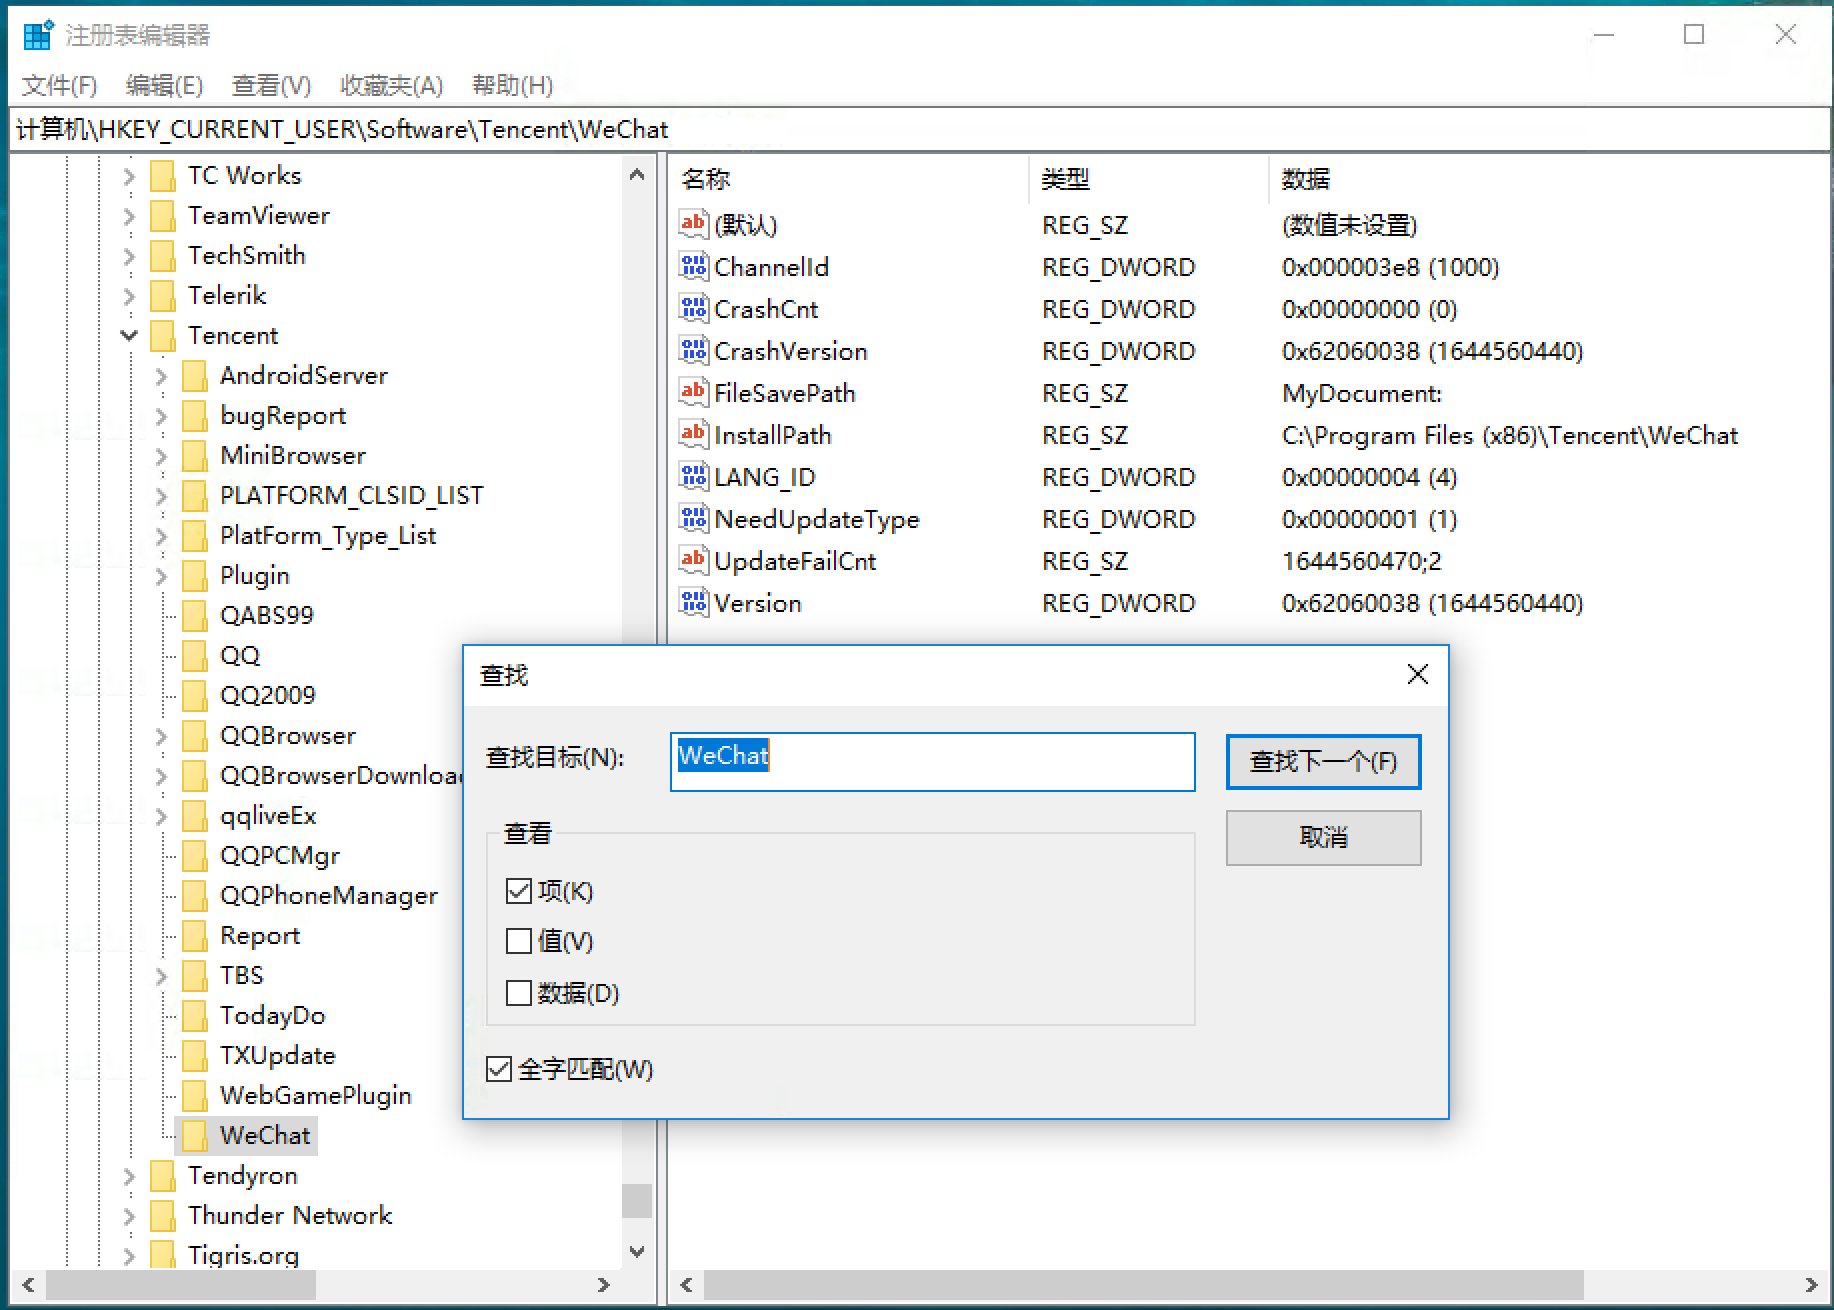Click the values pane horizontal scrollbar thumb
The width and height of the screenshot is (1834, 1310).
1143,1285
